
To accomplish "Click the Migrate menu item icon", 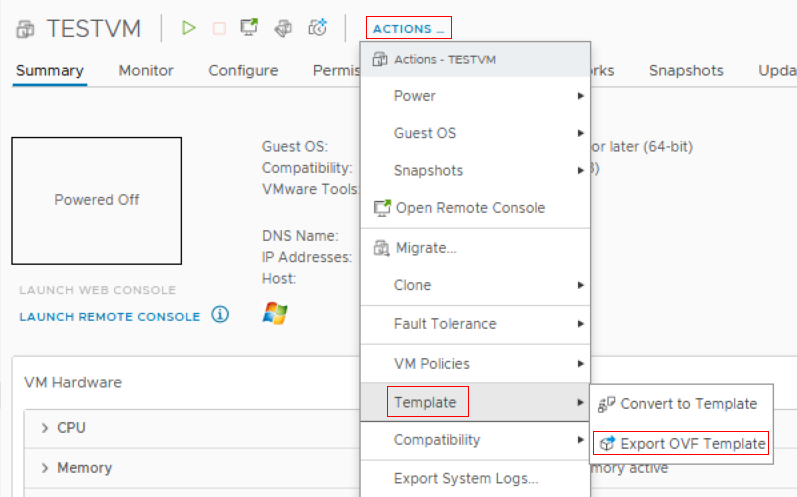I will tap(381, 248).
